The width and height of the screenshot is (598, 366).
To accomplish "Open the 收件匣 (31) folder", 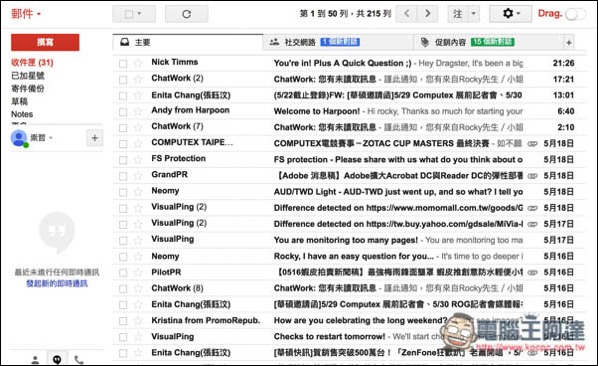I will 32,63.
